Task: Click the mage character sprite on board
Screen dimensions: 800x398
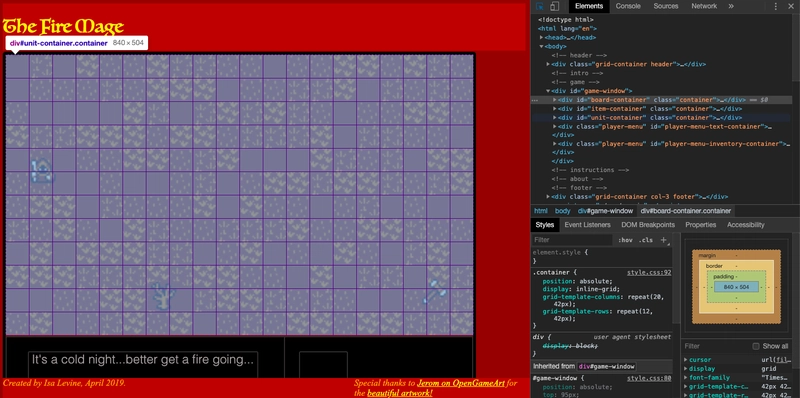Action: pyautogui.click(x=41, y=171)
